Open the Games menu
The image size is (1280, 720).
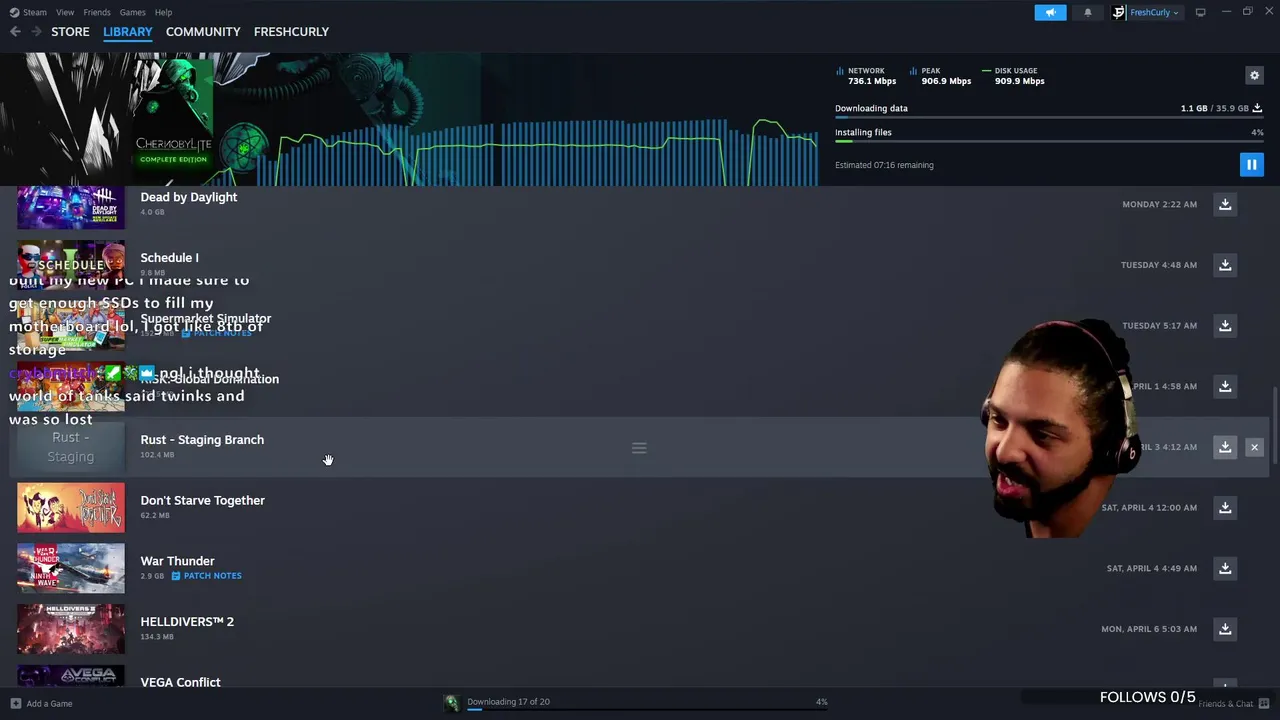coord(132,12)
